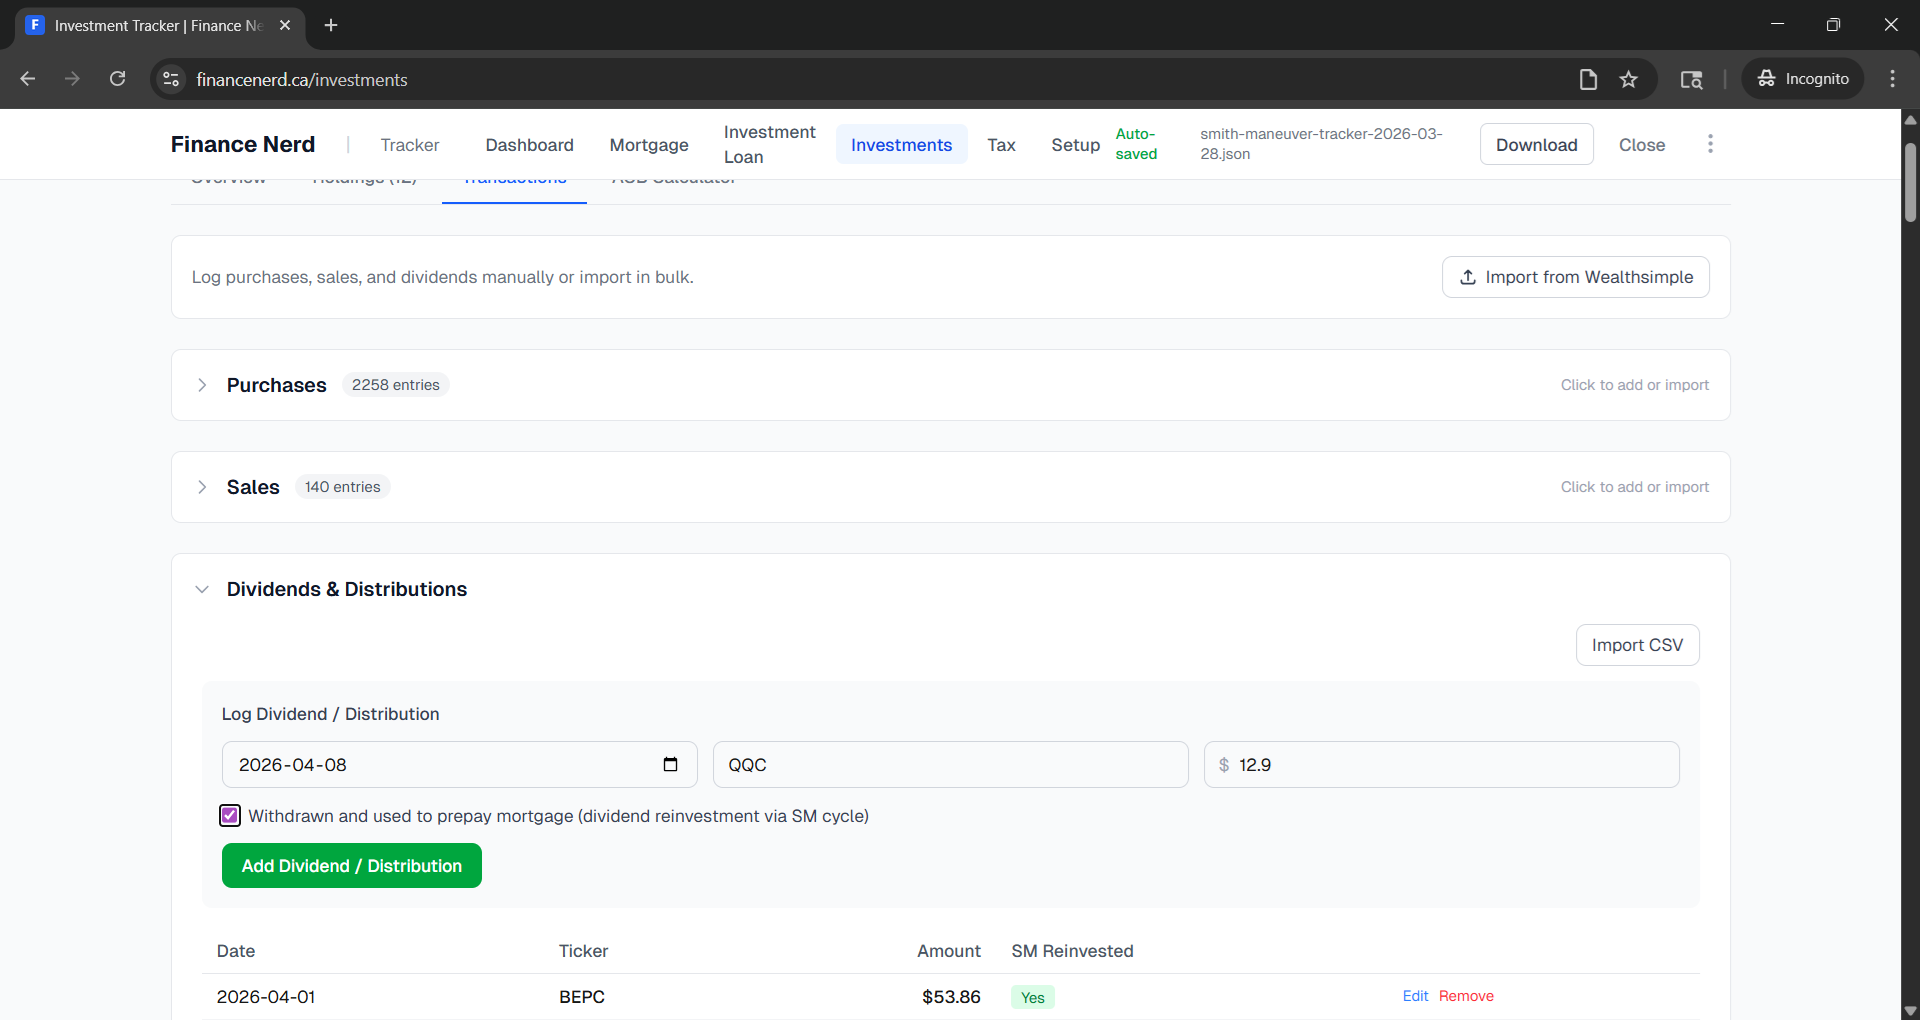Go back using the browser back arrow

pyautogui.click(x=28, y=79)
